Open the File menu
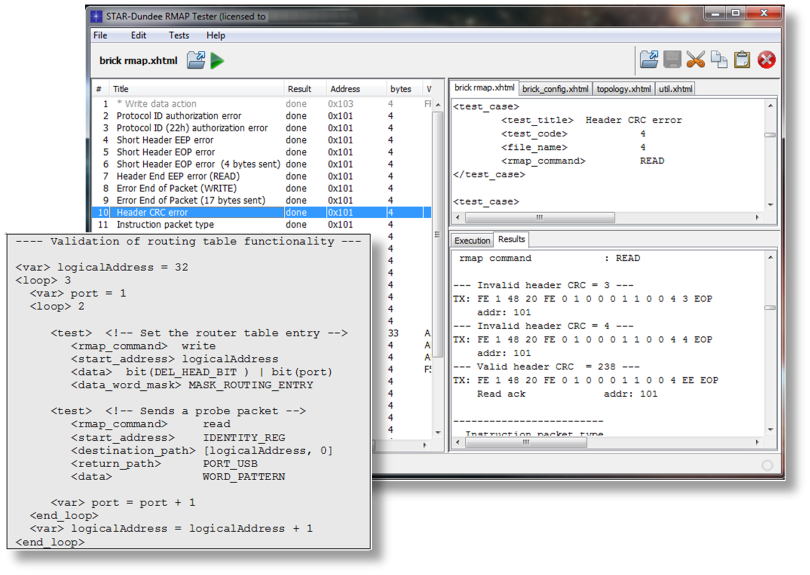Screen dimensions: 810x575 (x=100, y=35)
